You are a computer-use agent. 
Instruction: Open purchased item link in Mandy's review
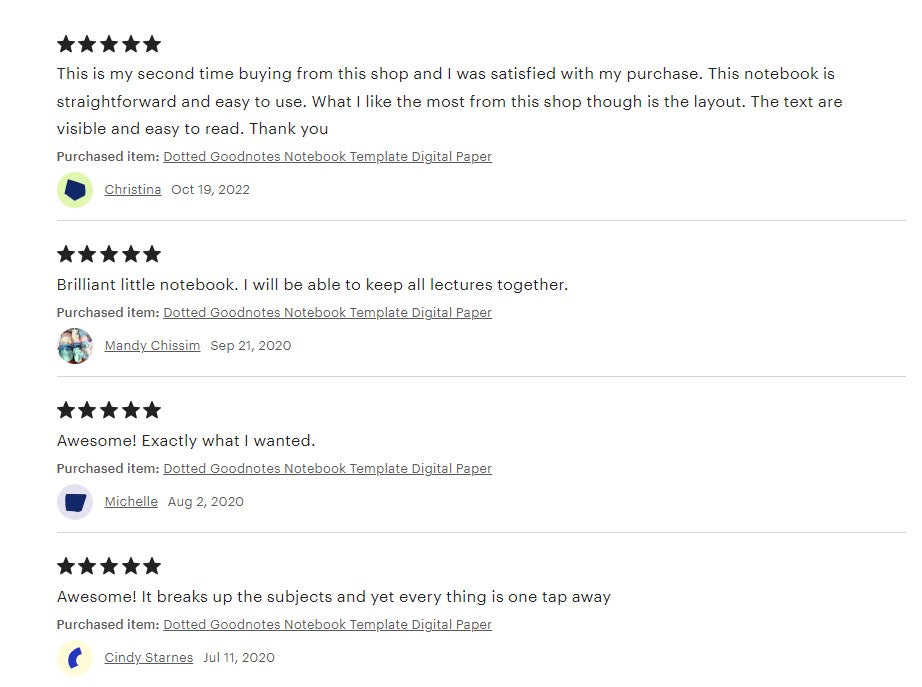pos(327,313)
